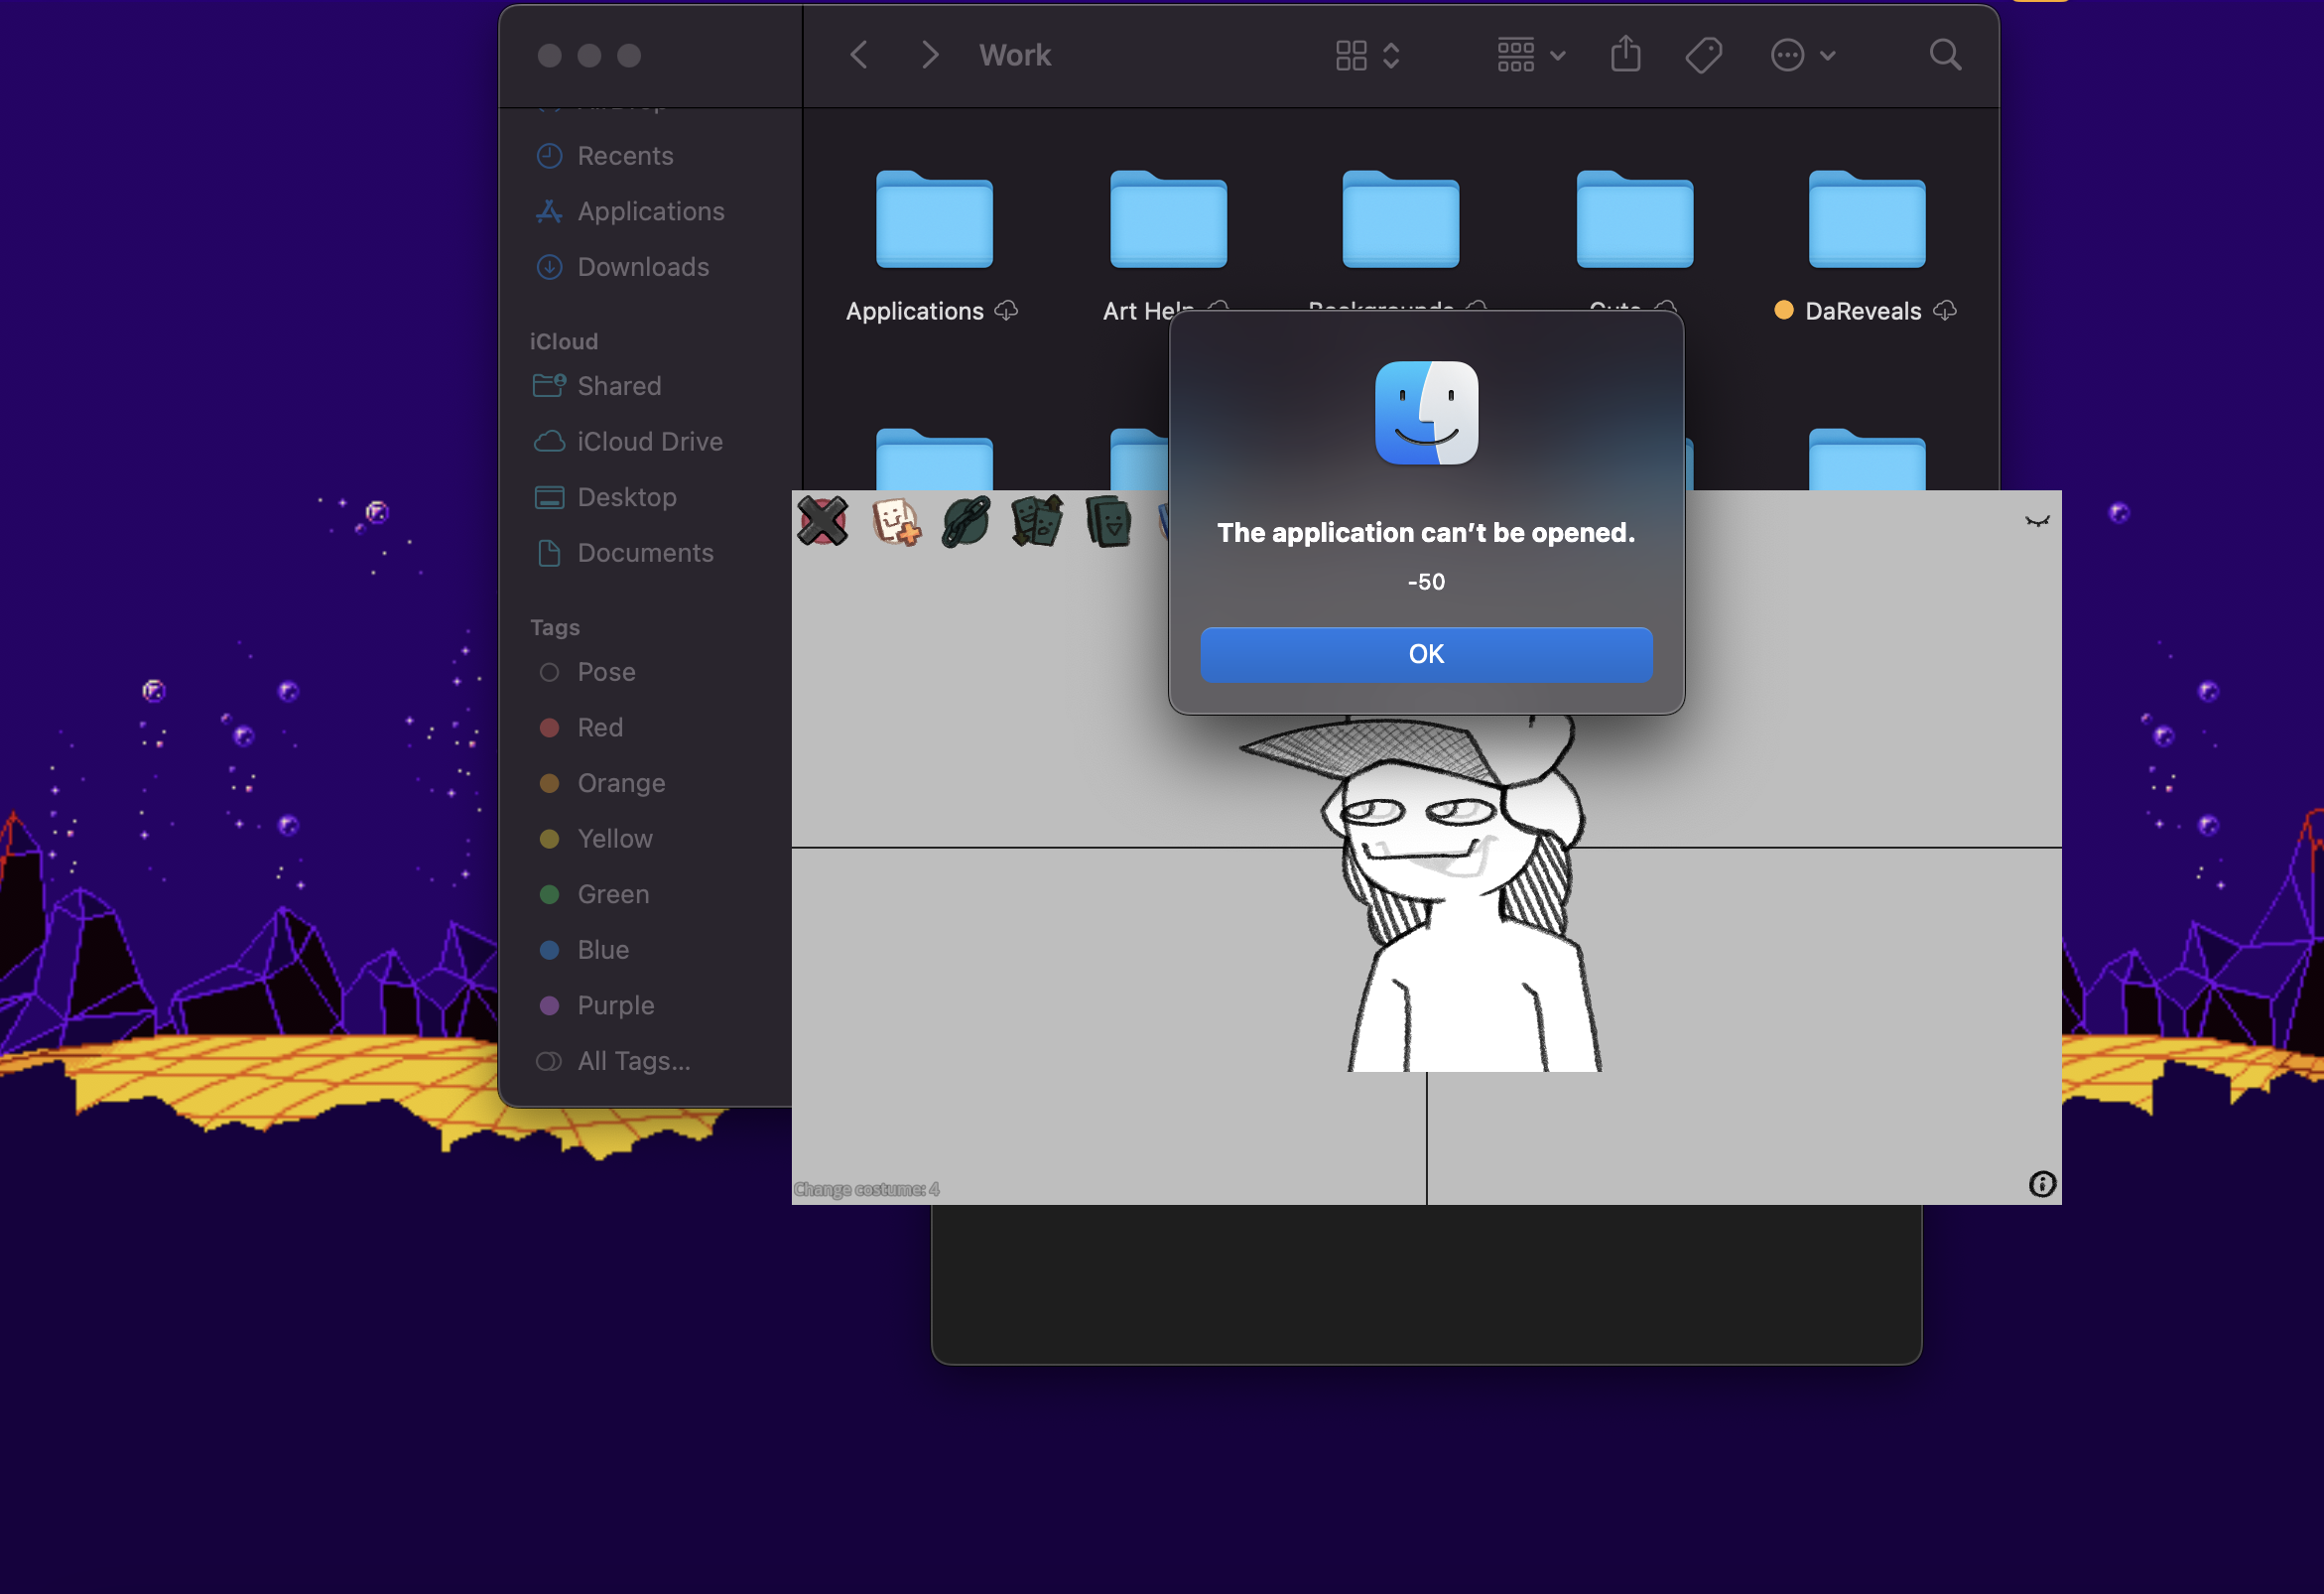
Task: Expand the action menu chevron
Action: pos(1827,56)
